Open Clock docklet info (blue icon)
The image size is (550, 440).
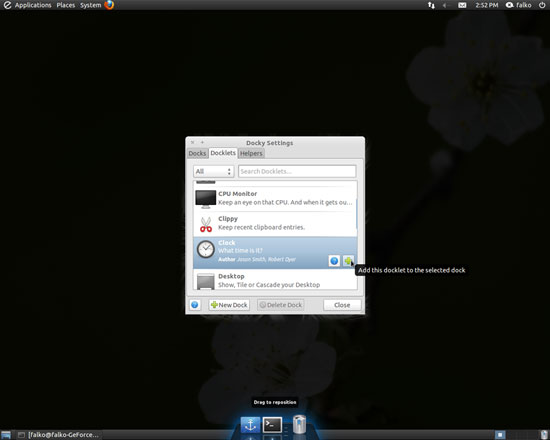334,261
